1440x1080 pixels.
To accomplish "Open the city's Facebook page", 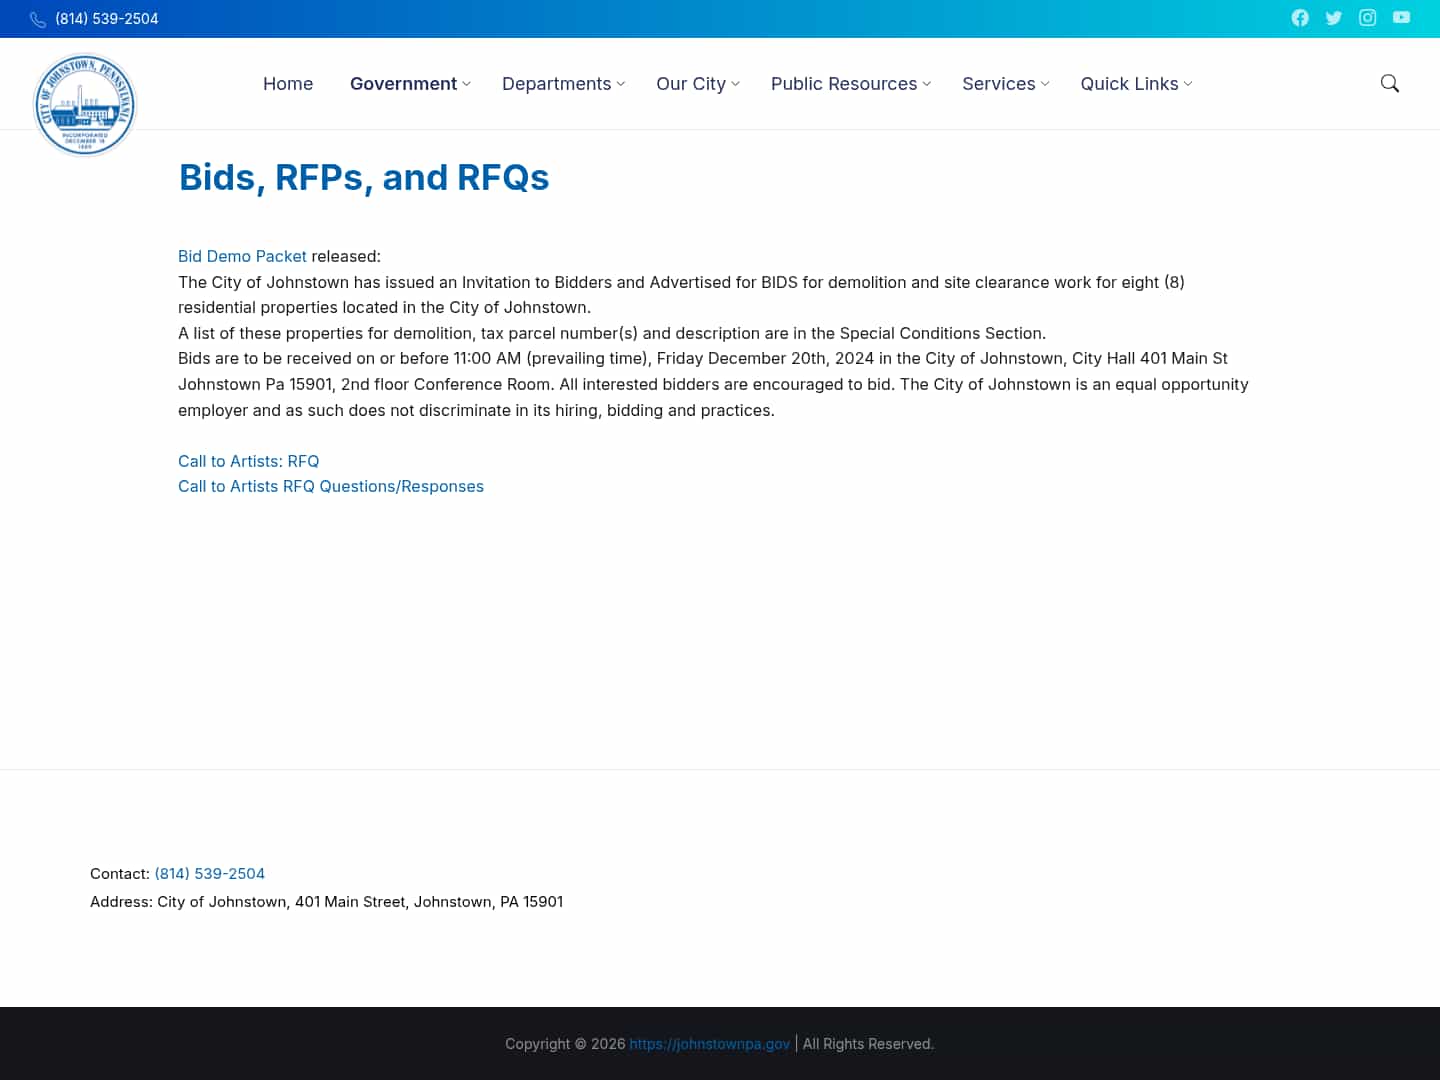I will [x=1300, y=18].
